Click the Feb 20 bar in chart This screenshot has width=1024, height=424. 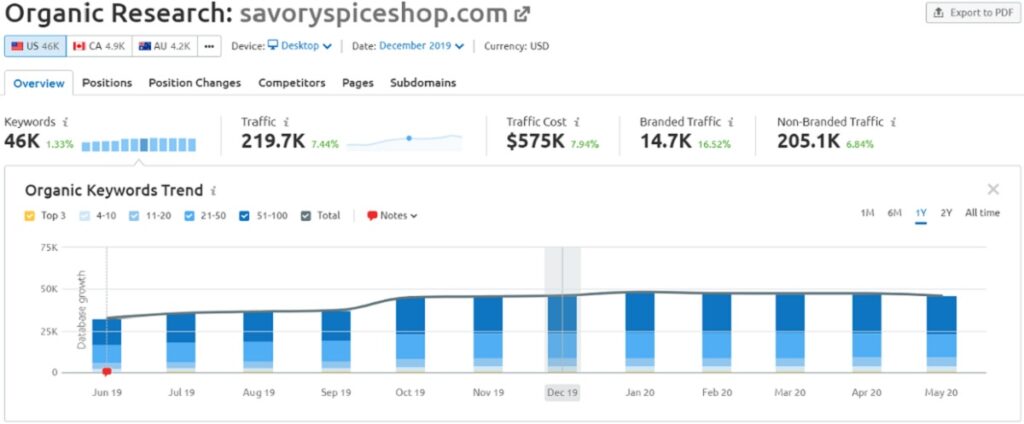pyautogui.click(x=717, y=333)
